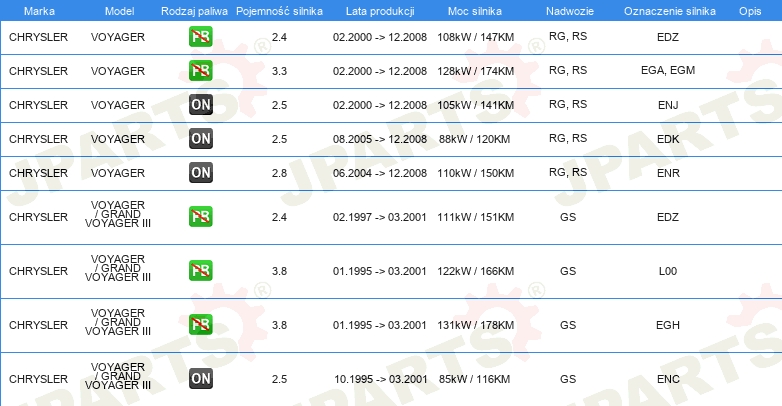Image resolution: width=782 pixels, height=406 pixels.
Task: Select the engine code L00 cell
Action: (668, 271)
